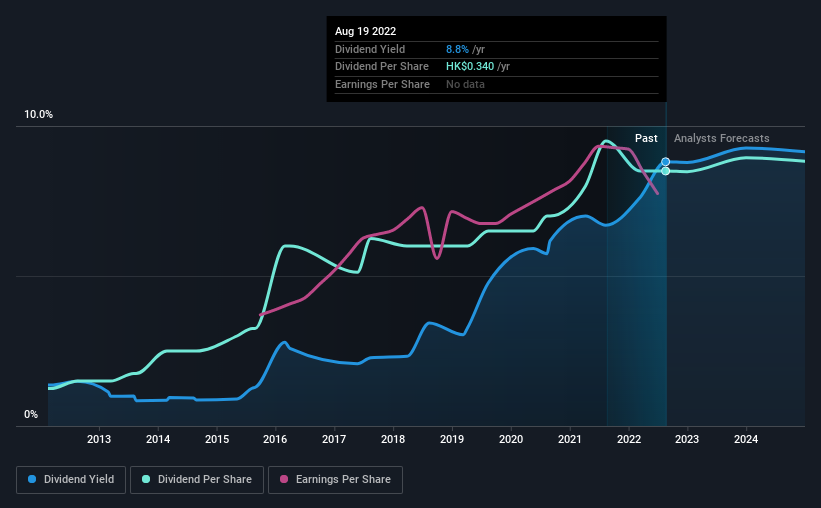Screen dimensions: 821x508
Task: Toggle the Earnings Per Share legend button
Action: [x=335, y=480]
